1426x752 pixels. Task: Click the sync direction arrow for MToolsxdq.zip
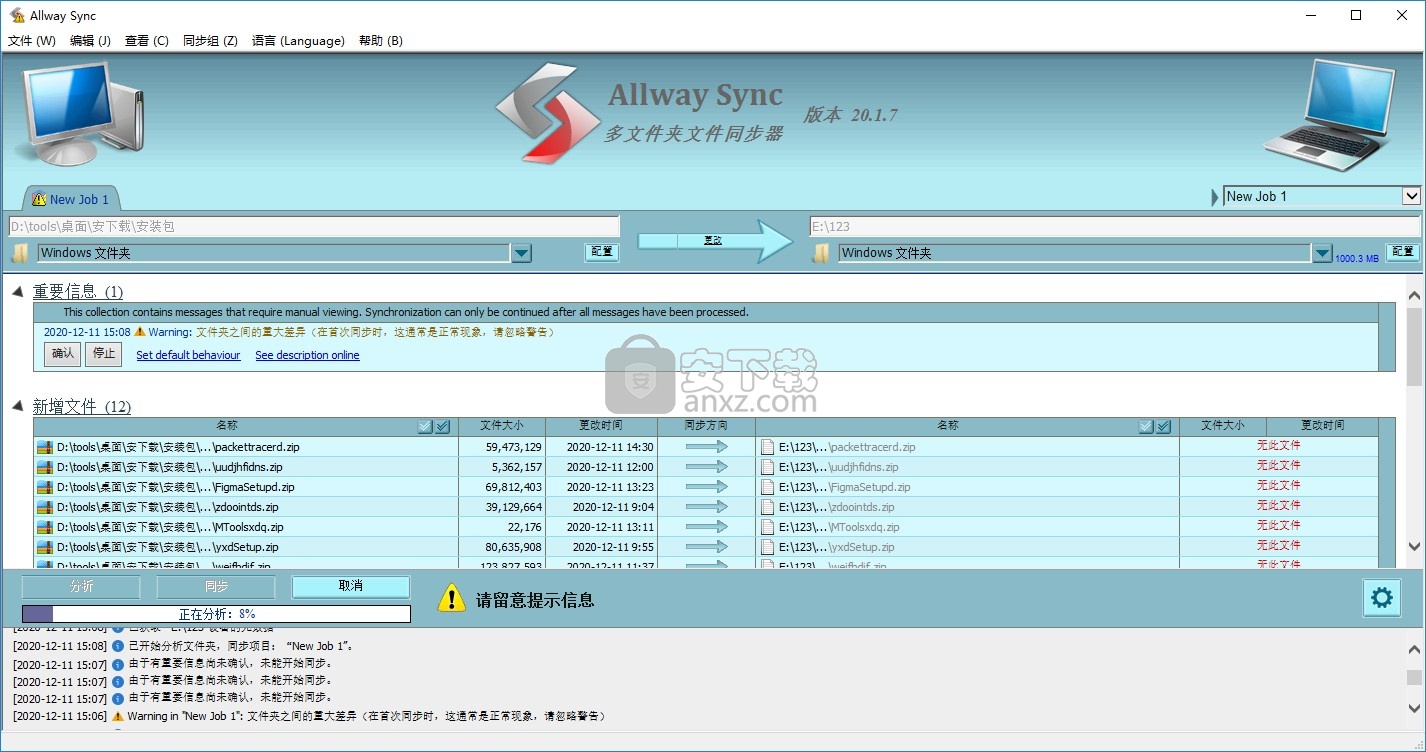click(x=707, y=527)
